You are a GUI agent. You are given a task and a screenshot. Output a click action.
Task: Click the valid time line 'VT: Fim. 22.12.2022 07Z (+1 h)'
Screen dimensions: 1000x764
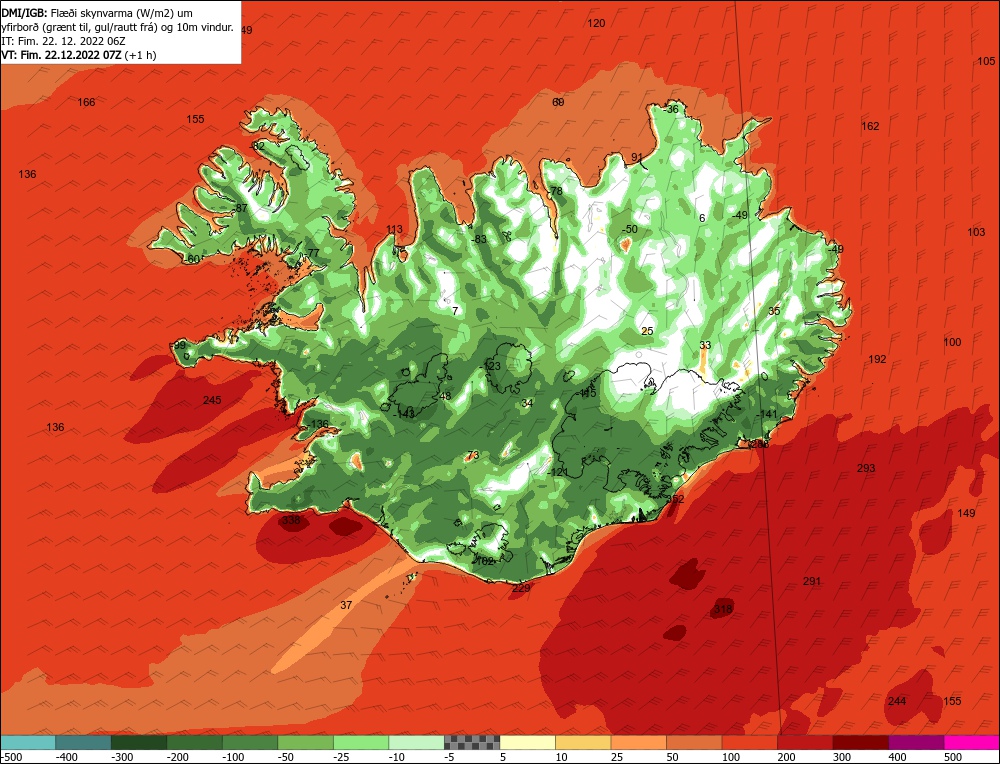(x=79, y=55)
